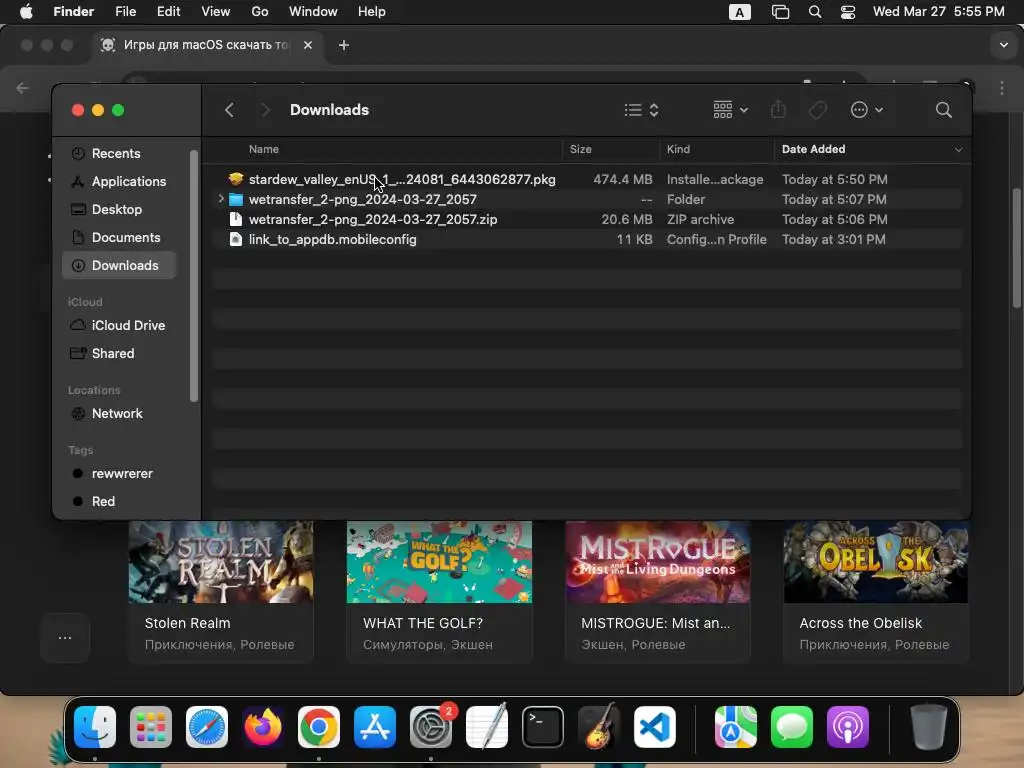1024x768 pixels.
Task: Sort files by Size column
Action: 581,149
